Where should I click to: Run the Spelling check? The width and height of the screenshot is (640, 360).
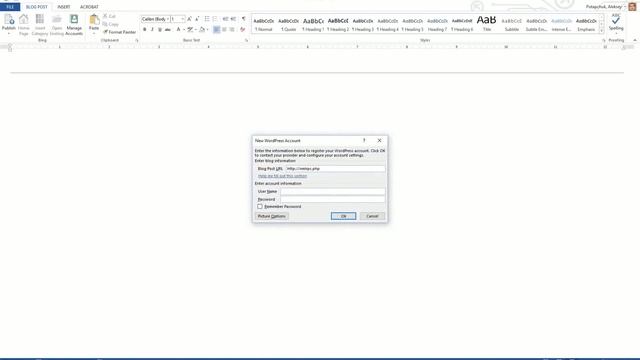coord(616,24)
